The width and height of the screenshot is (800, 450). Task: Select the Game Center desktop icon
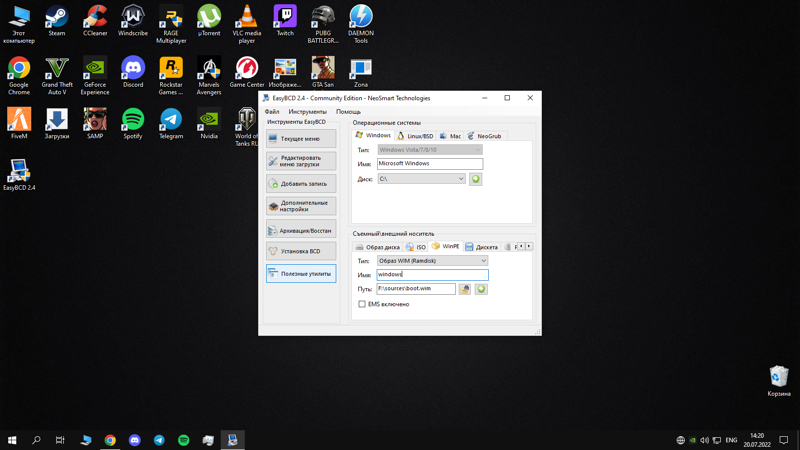[247, 72]
